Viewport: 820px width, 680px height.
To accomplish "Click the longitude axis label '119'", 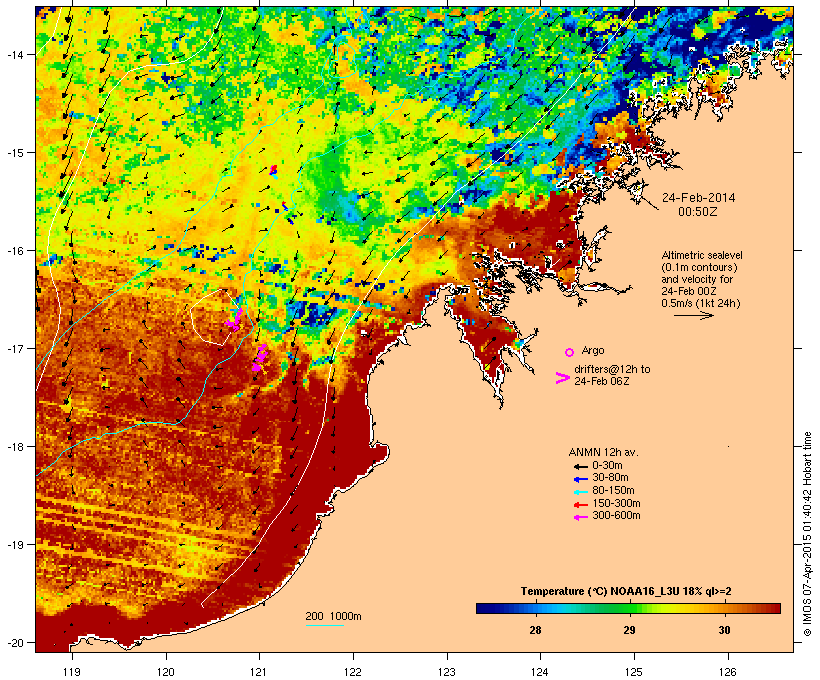I will (72, 672).
